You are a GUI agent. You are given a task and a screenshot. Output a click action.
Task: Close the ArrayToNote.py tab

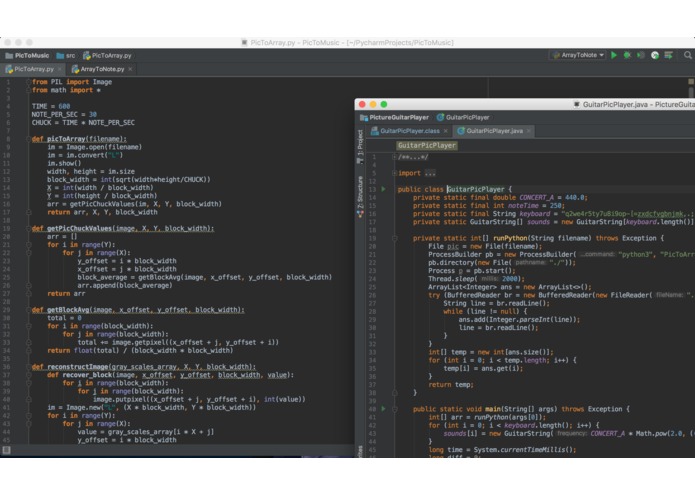[130, 69]
